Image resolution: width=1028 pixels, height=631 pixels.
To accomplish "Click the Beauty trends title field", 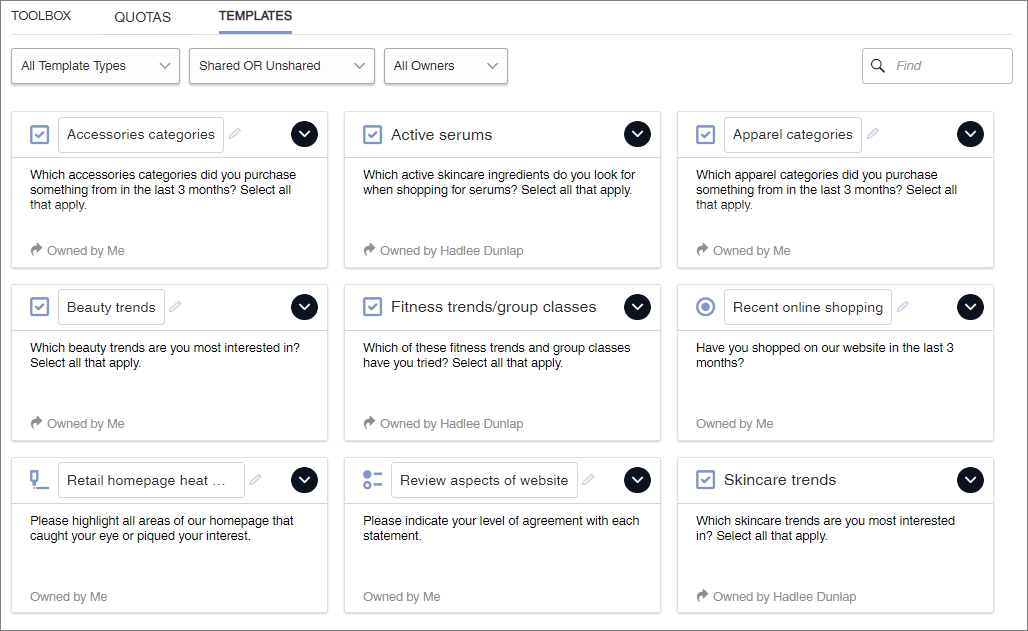I will (111, 307).
